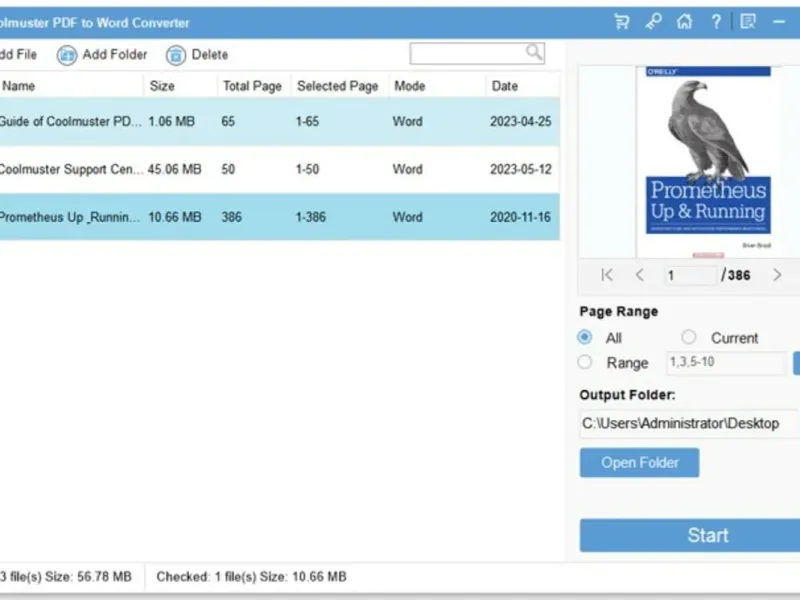Click the date cell 2023-05-12
The height and width of the screenshot is (600, 800).
click(x=521, y=169)
